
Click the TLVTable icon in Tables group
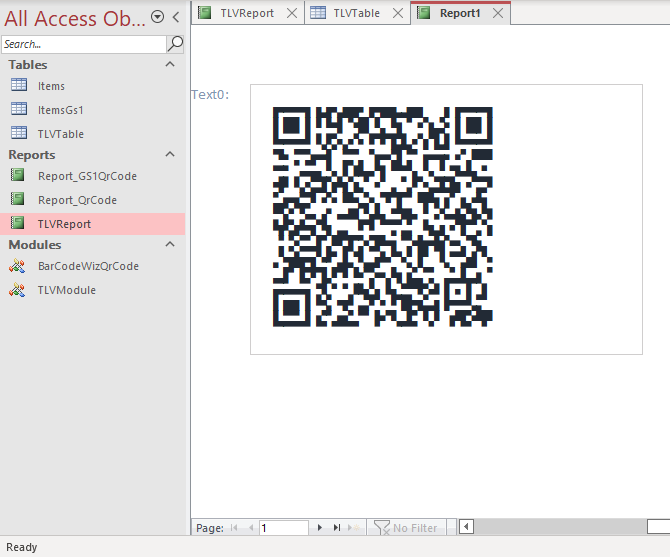point(19,133)
